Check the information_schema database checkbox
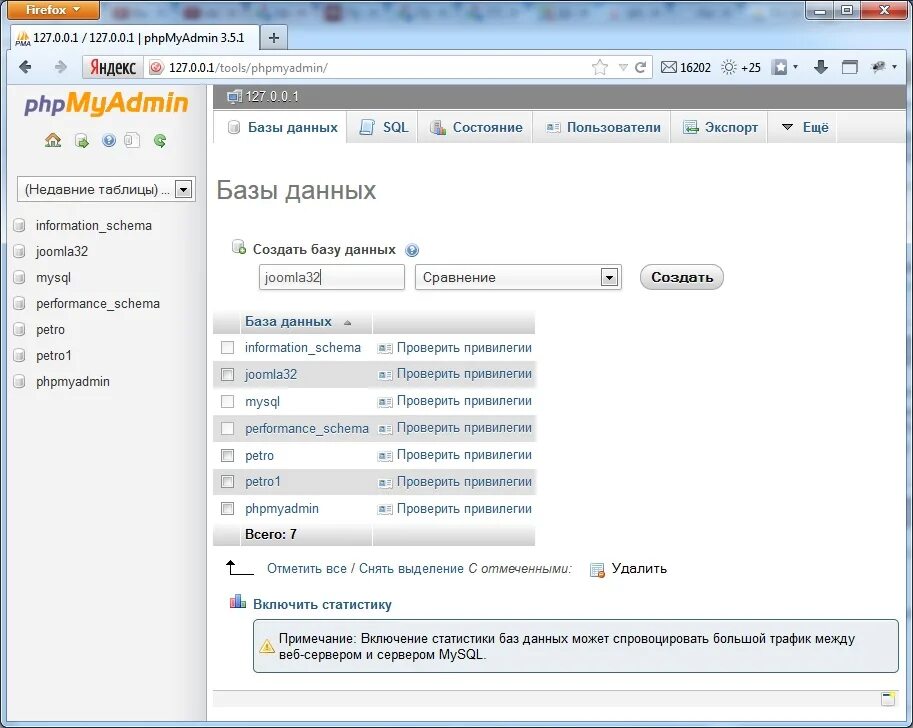 pos(227,348)
